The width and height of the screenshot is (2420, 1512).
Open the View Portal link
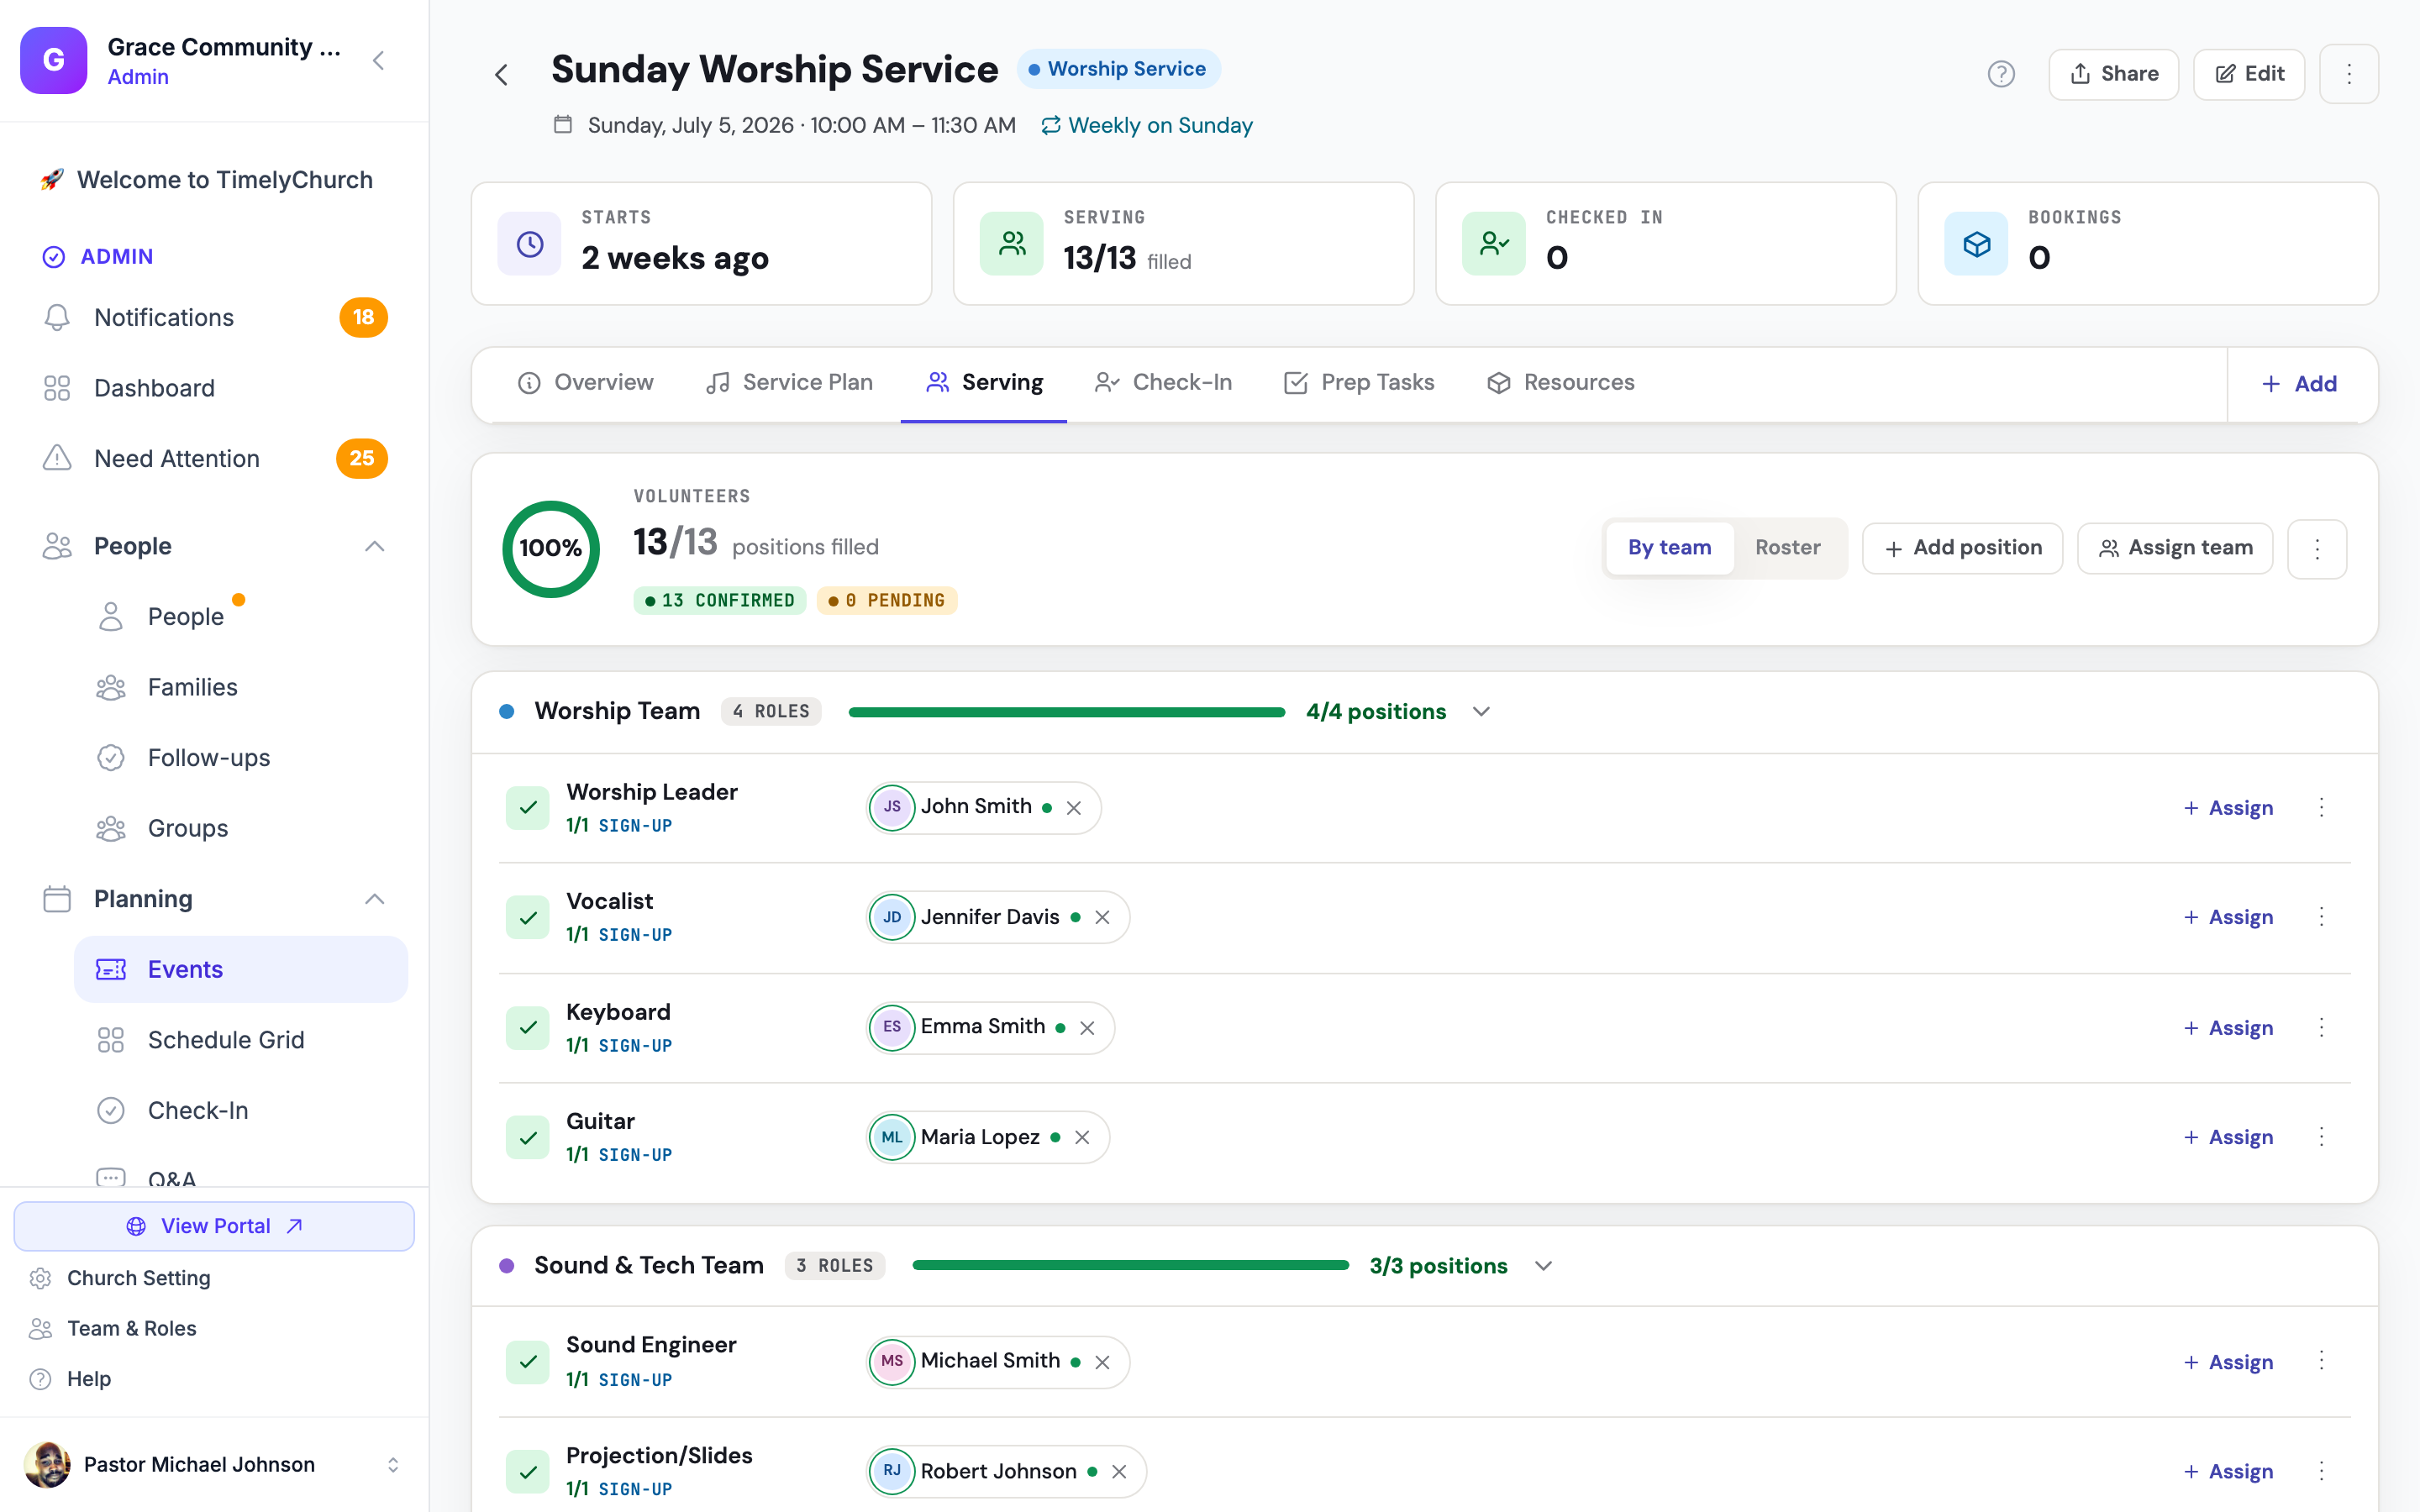point(214,1226)
